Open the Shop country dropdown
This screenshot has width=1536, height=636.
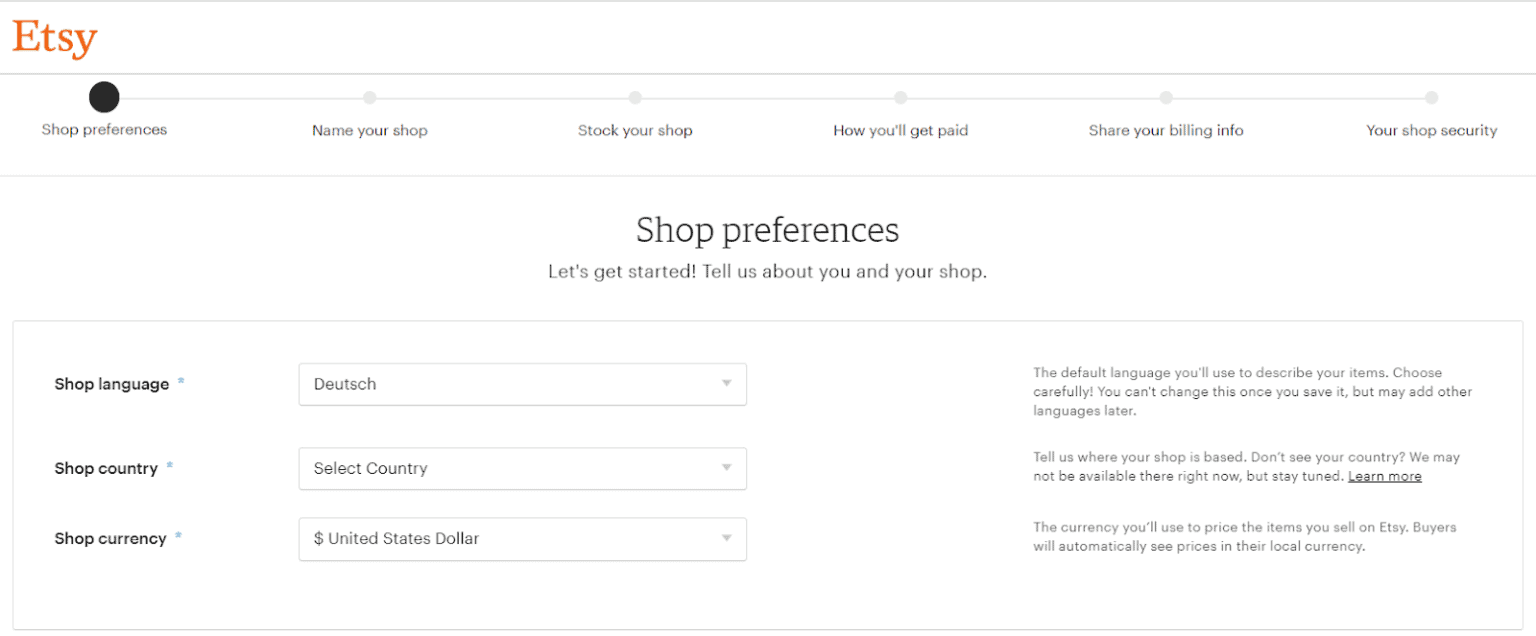point(522,468)
